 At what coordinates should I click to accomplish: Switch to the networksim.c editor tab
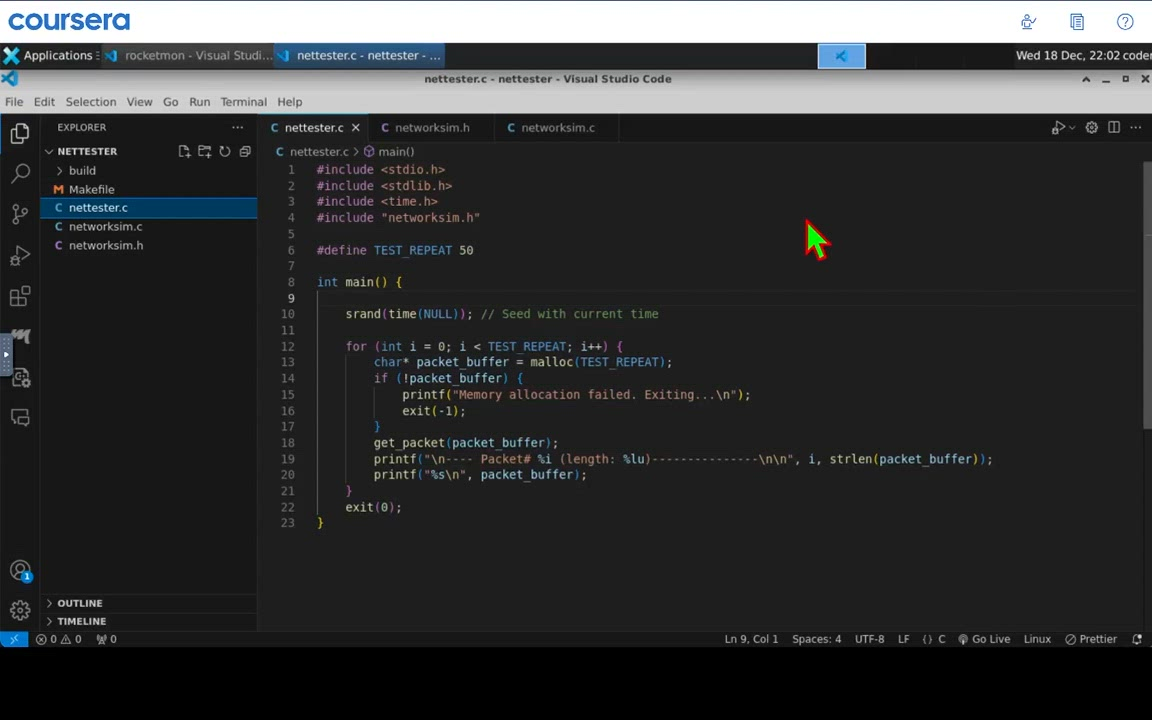tap(557, 128)
